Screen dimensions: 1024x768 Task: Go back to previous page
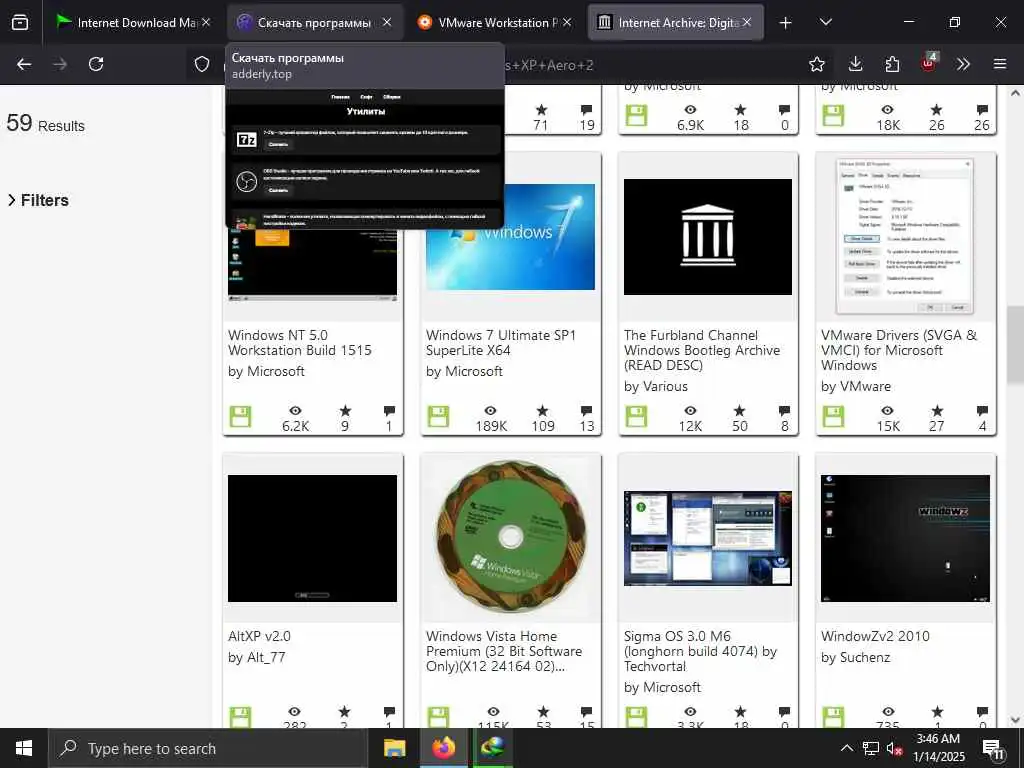coord(24,64)
